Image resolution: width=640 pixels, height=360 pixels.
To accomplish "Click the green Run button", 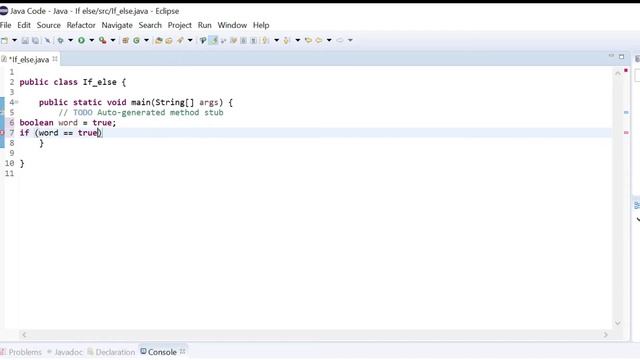I will coord(81,40).
